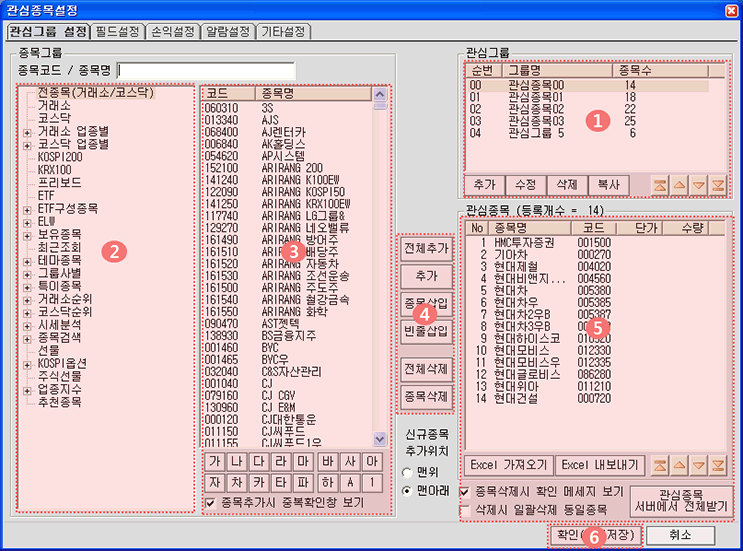Screen dimensions: 743x551
Task: Move 관심그룹 up one position arrow
Action: pyautogui.click(x=679, y=185)
